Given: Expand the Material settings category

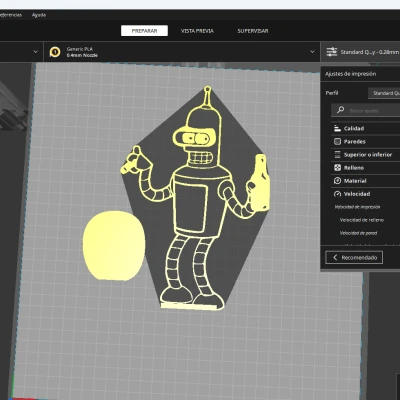Looking at the screenshot, I should (x=366, y=181).
